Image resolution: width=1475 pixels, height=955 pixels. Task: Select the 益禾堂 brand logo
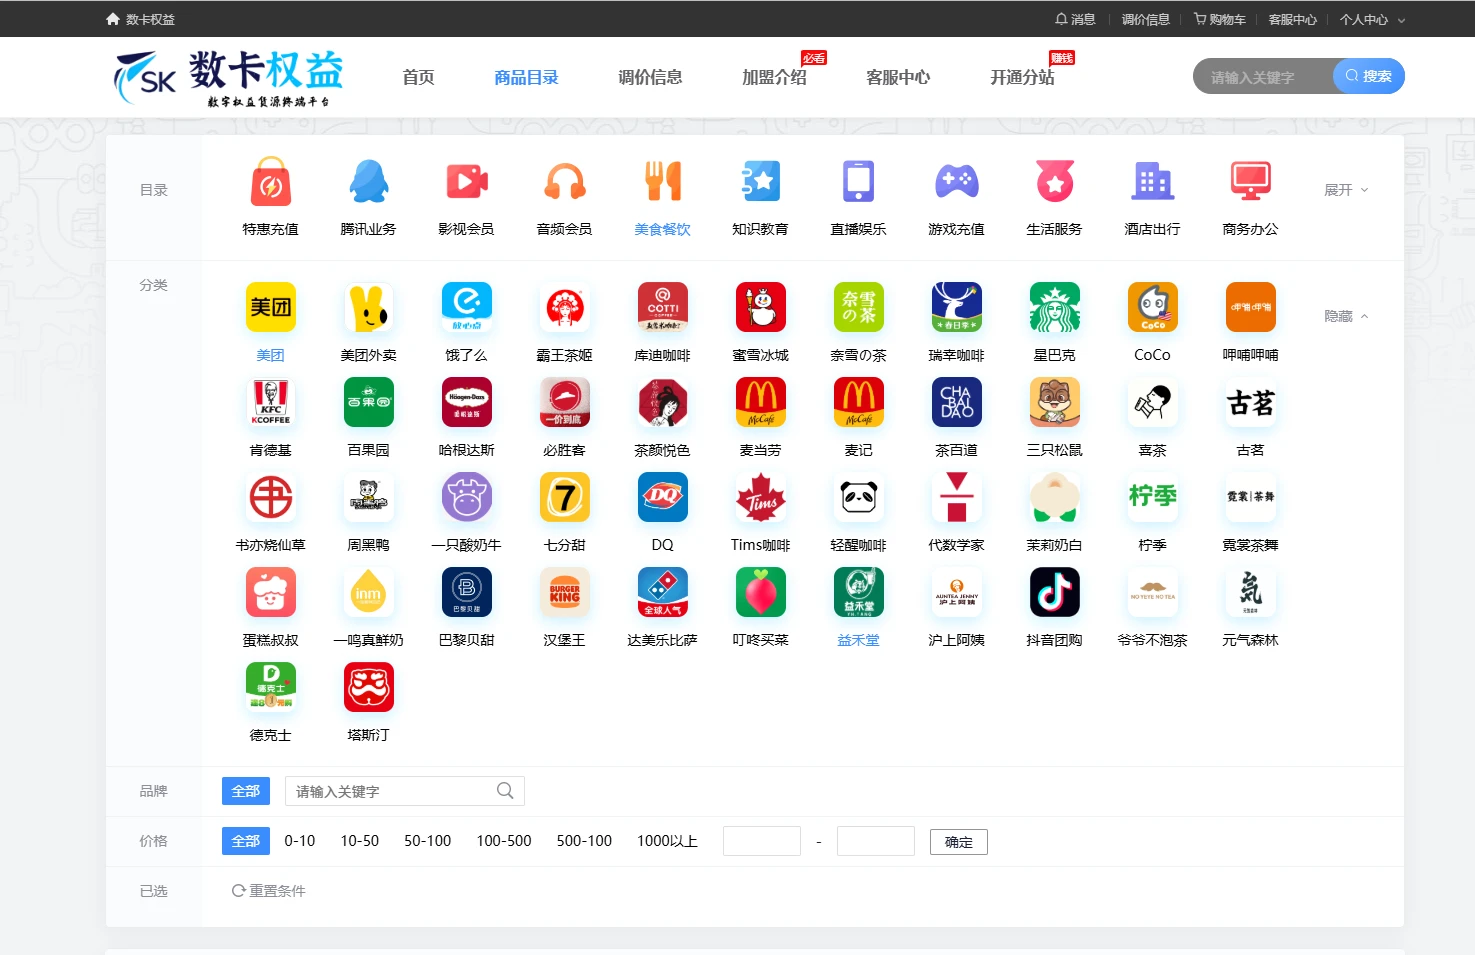(x=859, y=592)
